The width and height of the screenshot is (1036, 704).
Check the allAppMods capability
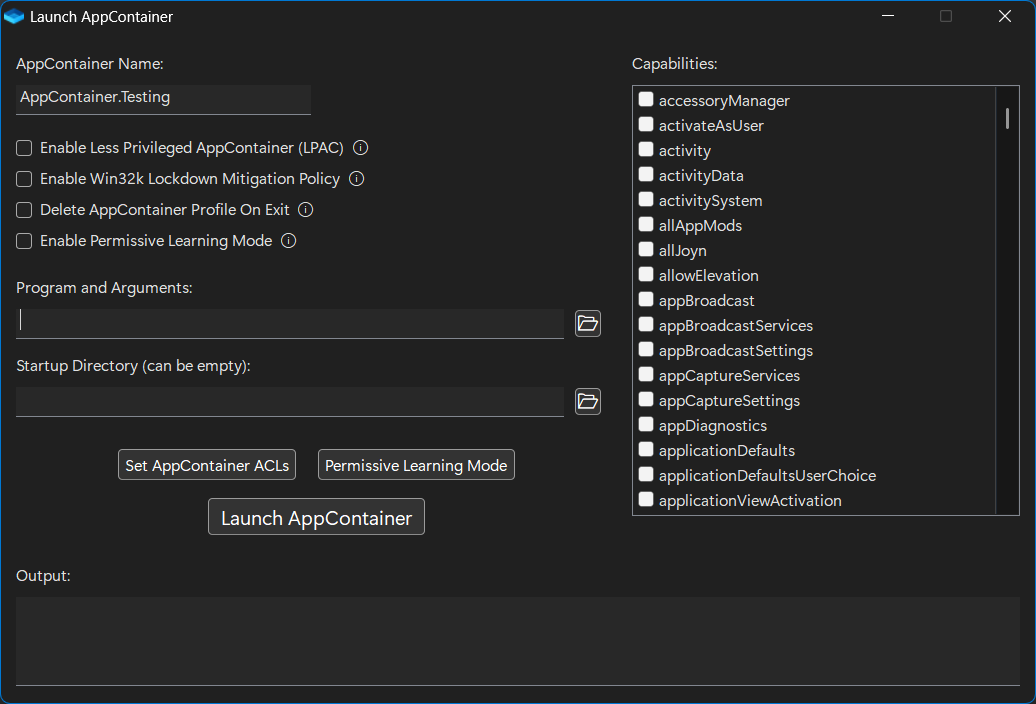tap(646, 225)
